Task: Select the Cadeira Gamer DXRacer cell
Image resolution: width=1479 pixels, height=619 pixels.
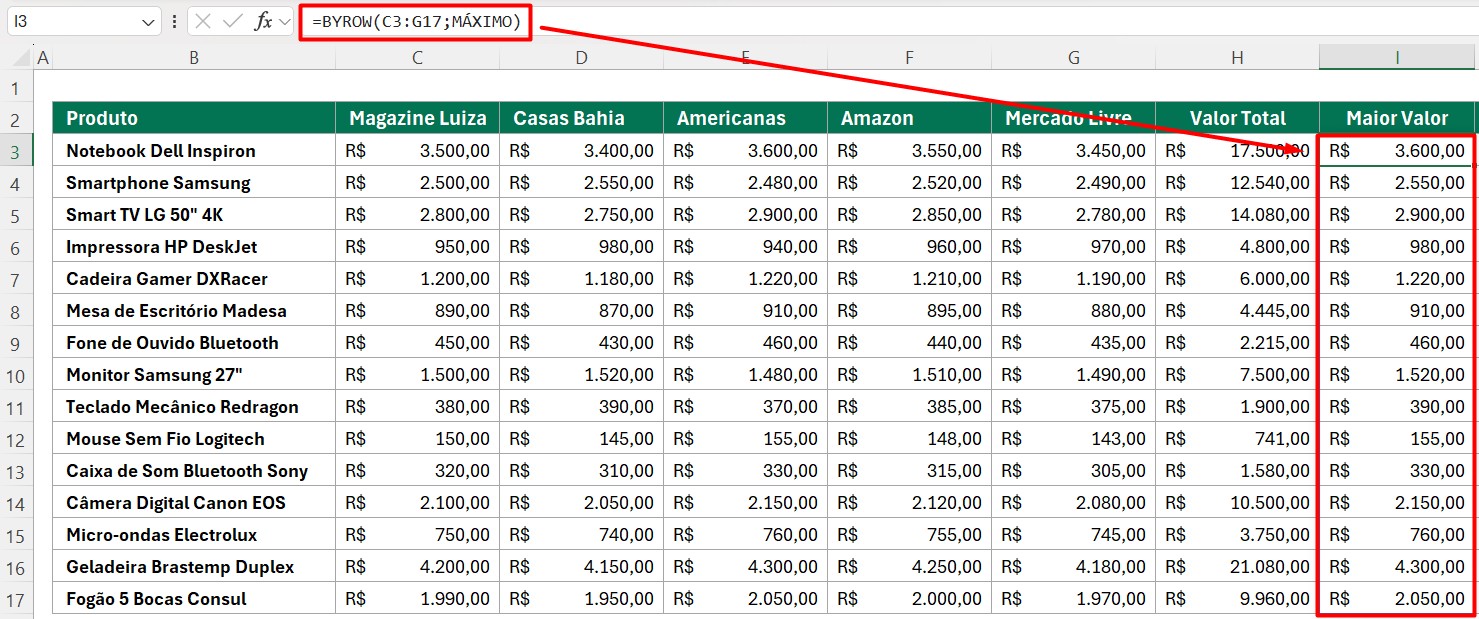Action: (194, 279)
